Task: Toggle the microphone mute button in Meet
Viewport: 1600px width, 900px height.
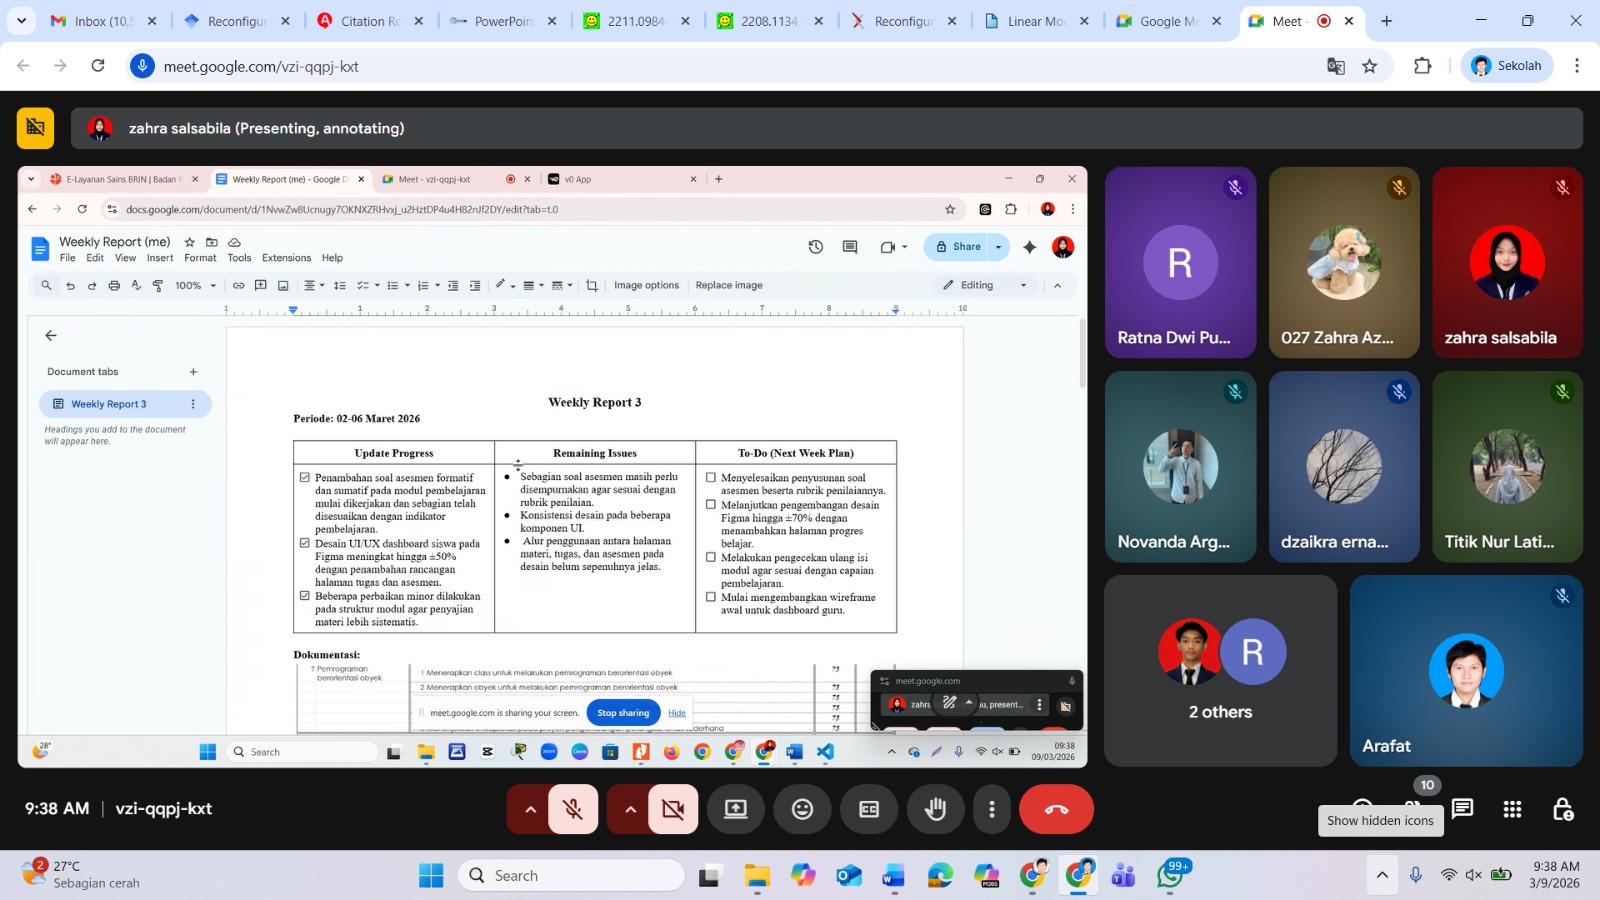Action: 573,809
